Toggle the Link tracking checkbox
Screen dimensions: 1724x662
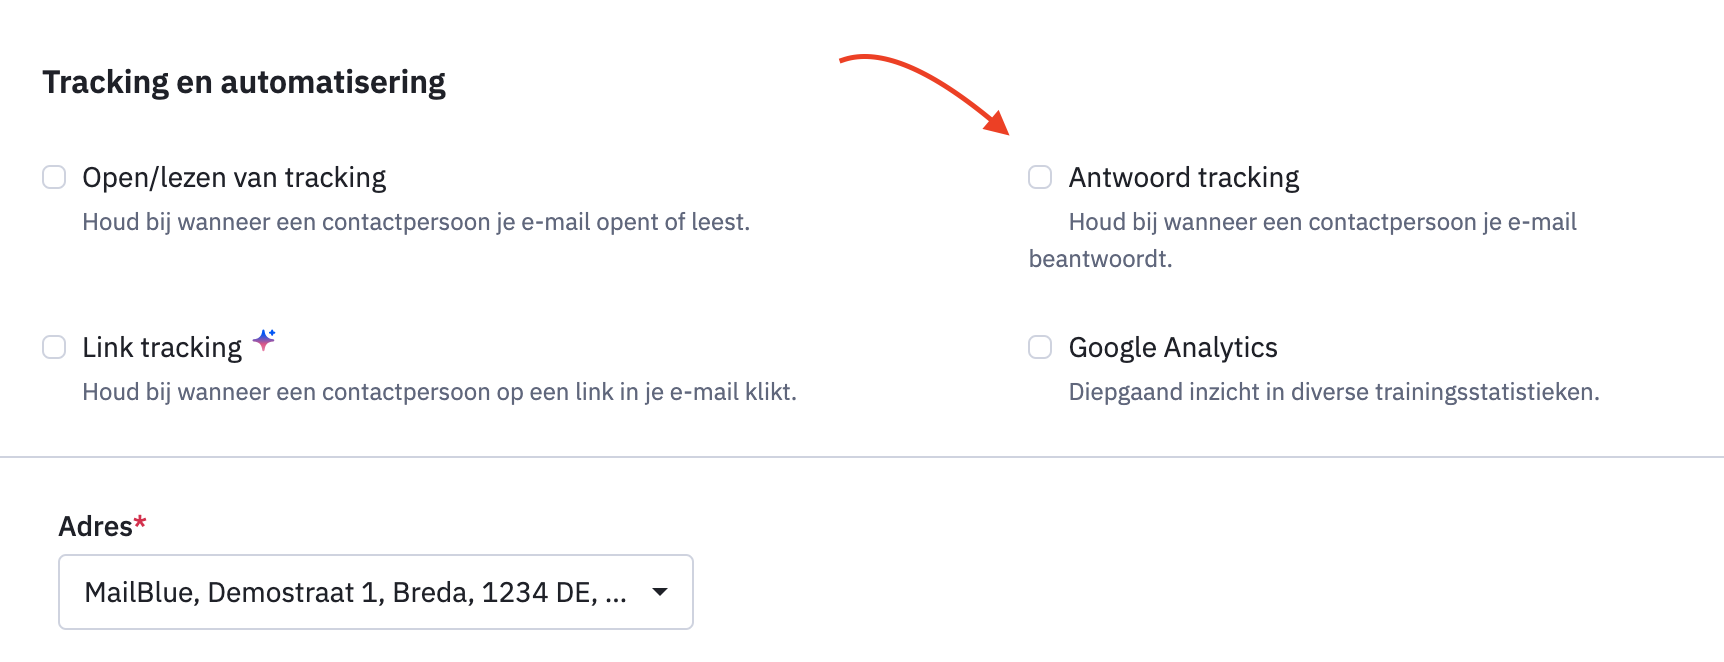[54, 347]
